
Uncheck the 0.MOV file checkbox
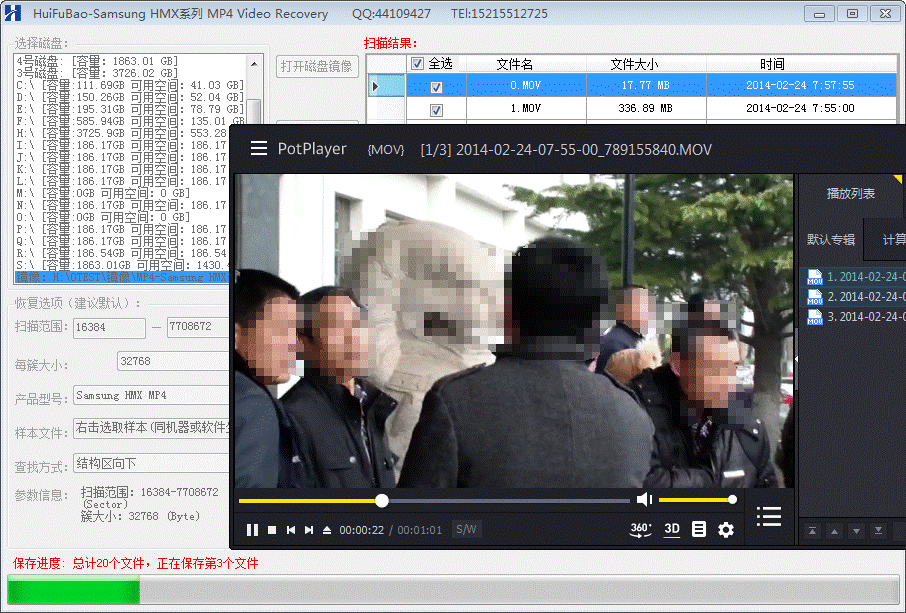point(436,87)
